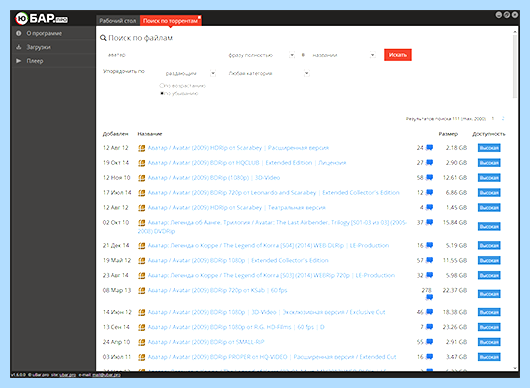Open Avatar 720p Leonardo and Scarabey link
This screenshot has height=388, width=530.
pyautogui.click(x=273, y=192)
